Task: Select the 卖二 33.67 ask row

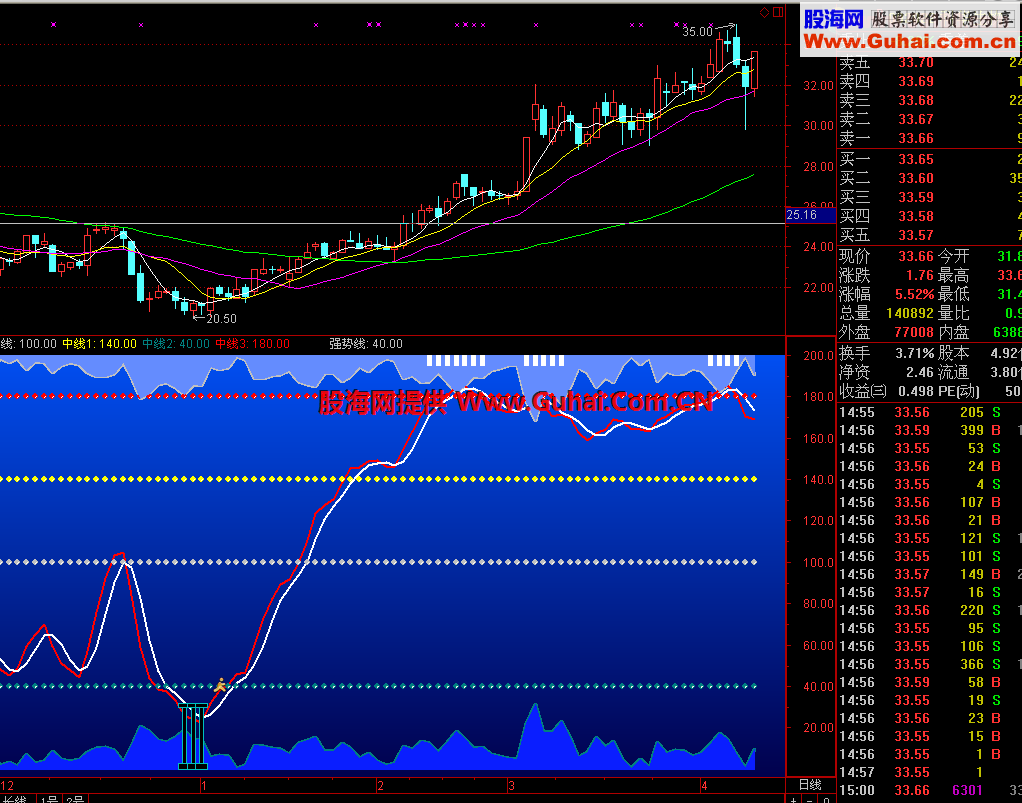Action: pos(929,119)
